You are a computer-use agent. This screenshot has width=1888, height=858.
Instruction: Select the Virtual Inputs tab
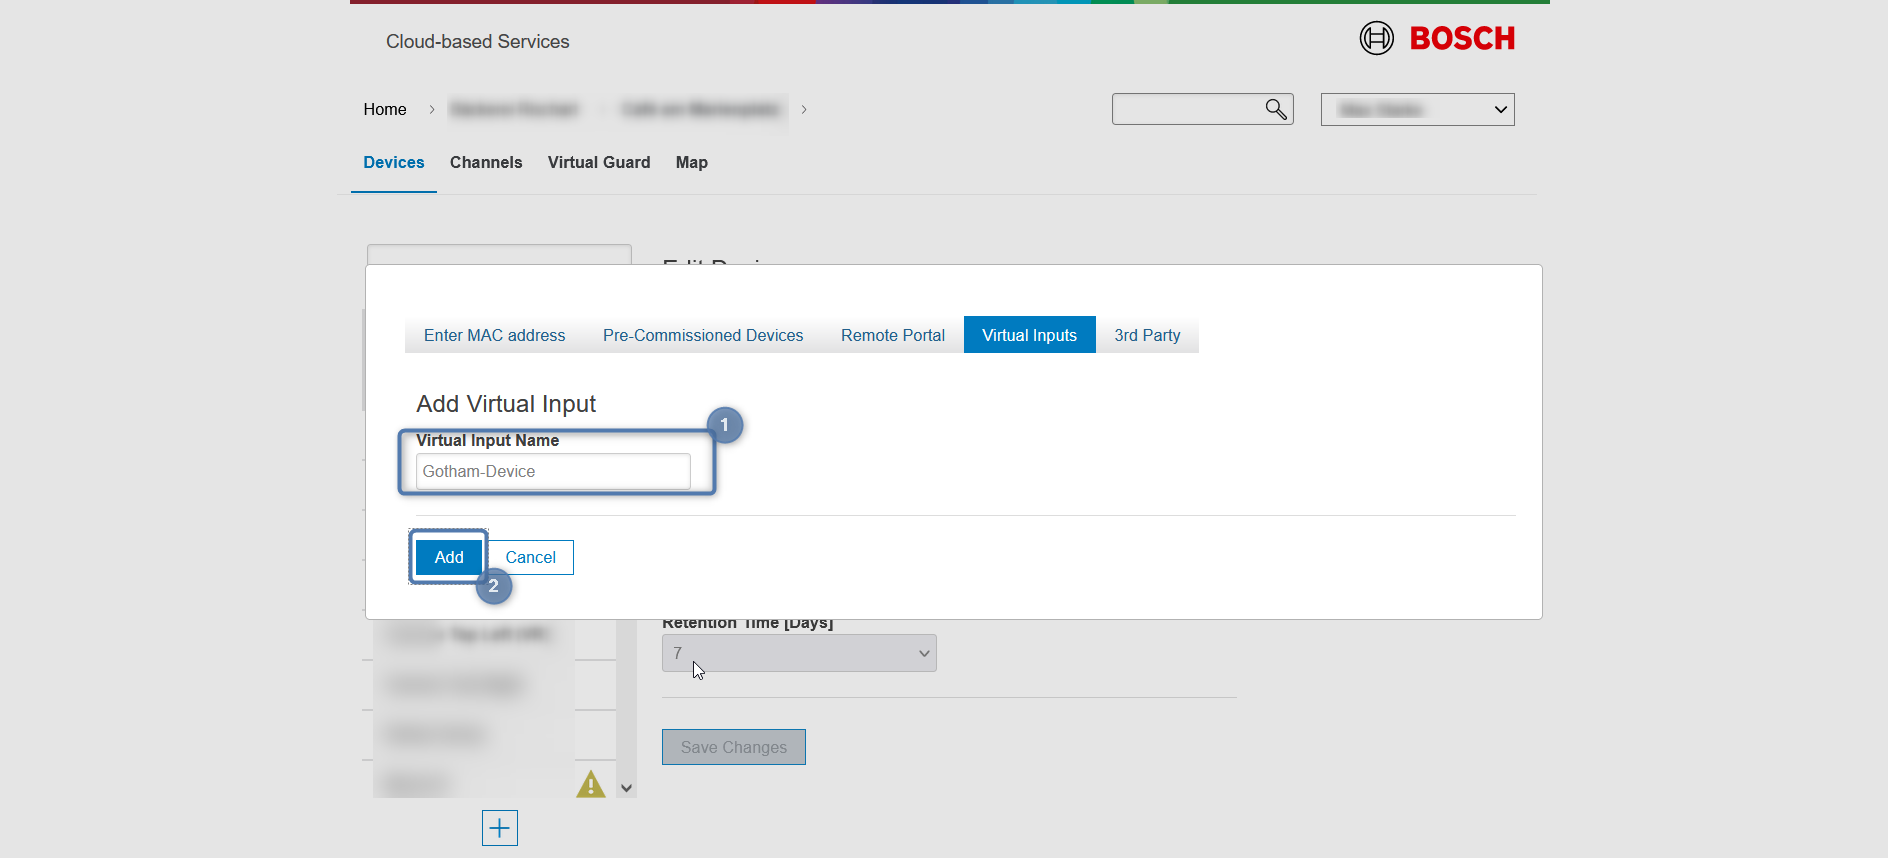coord(1029,336)
